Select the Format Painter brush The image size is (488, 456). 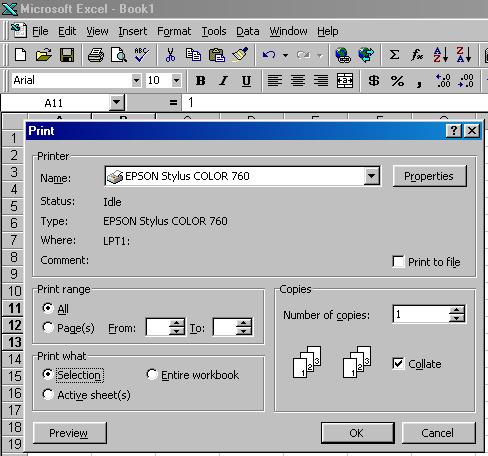pos(240,55)
